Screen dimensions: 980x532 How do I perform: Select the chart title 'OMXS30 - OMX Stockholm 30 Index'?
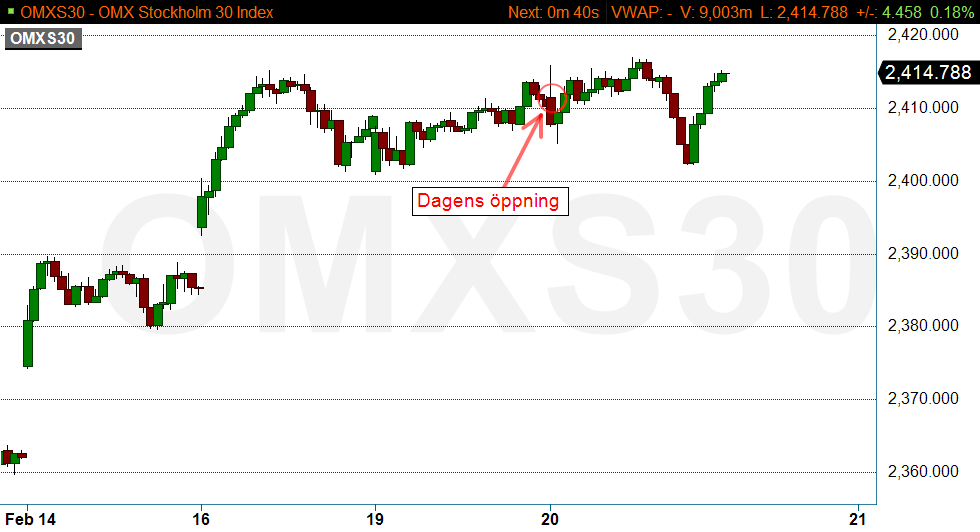click(x=147, y=12)
